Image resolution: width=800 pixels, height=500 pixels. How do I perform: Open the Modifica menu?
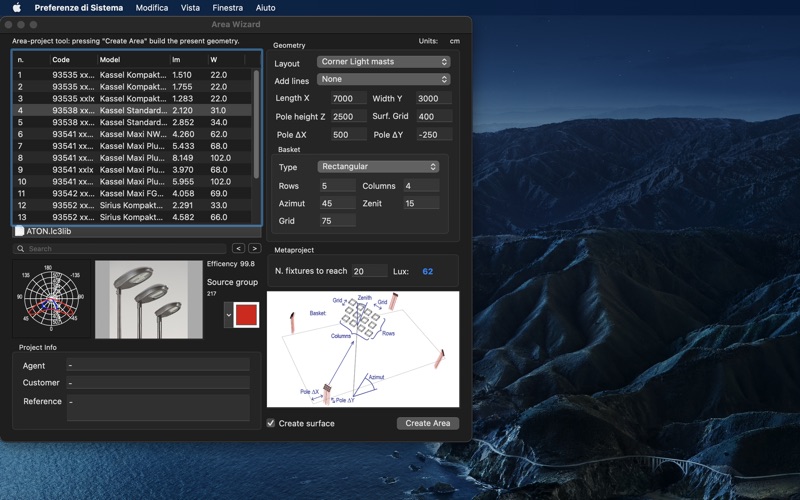pos(152,8)
